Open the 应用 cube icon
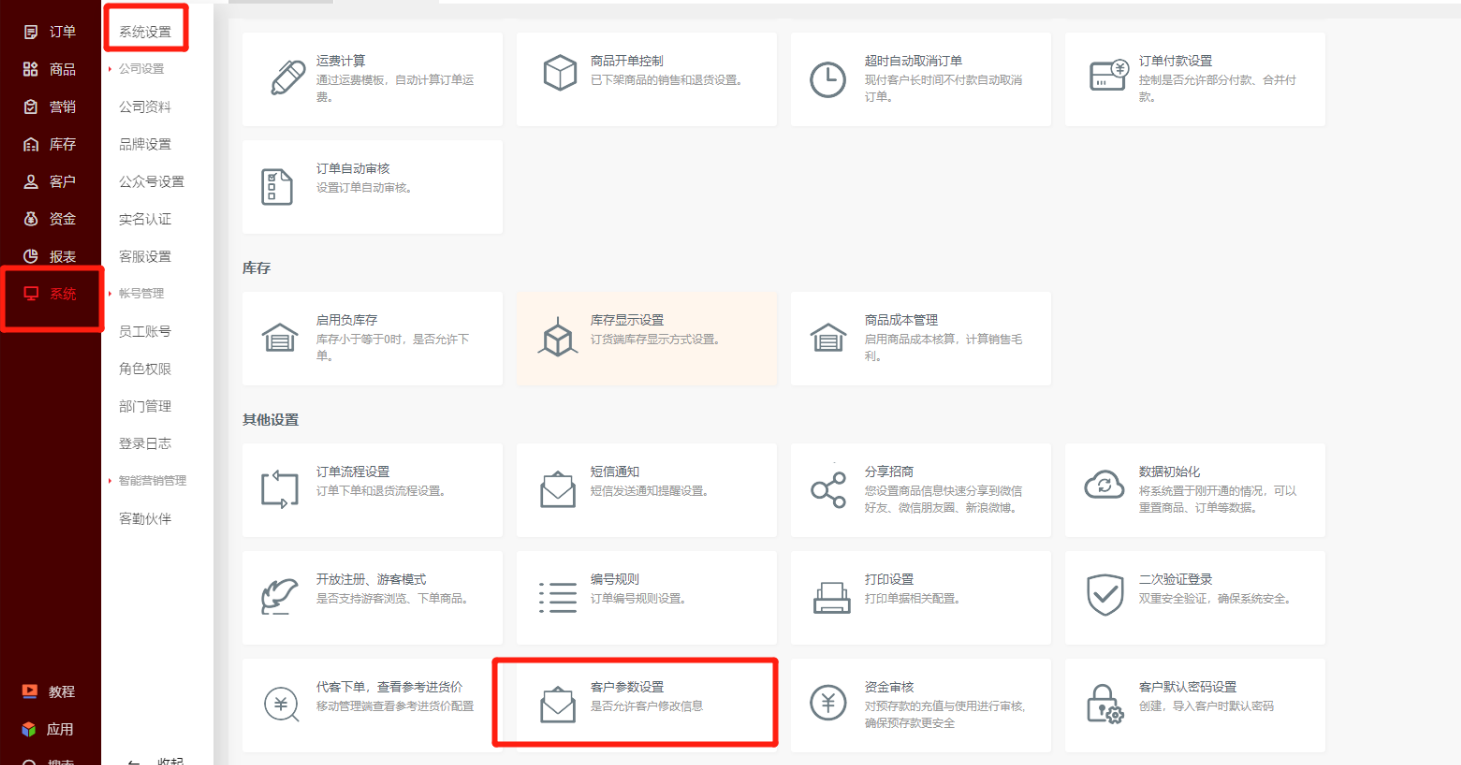 pyautogui.click(x=30, y=729)
